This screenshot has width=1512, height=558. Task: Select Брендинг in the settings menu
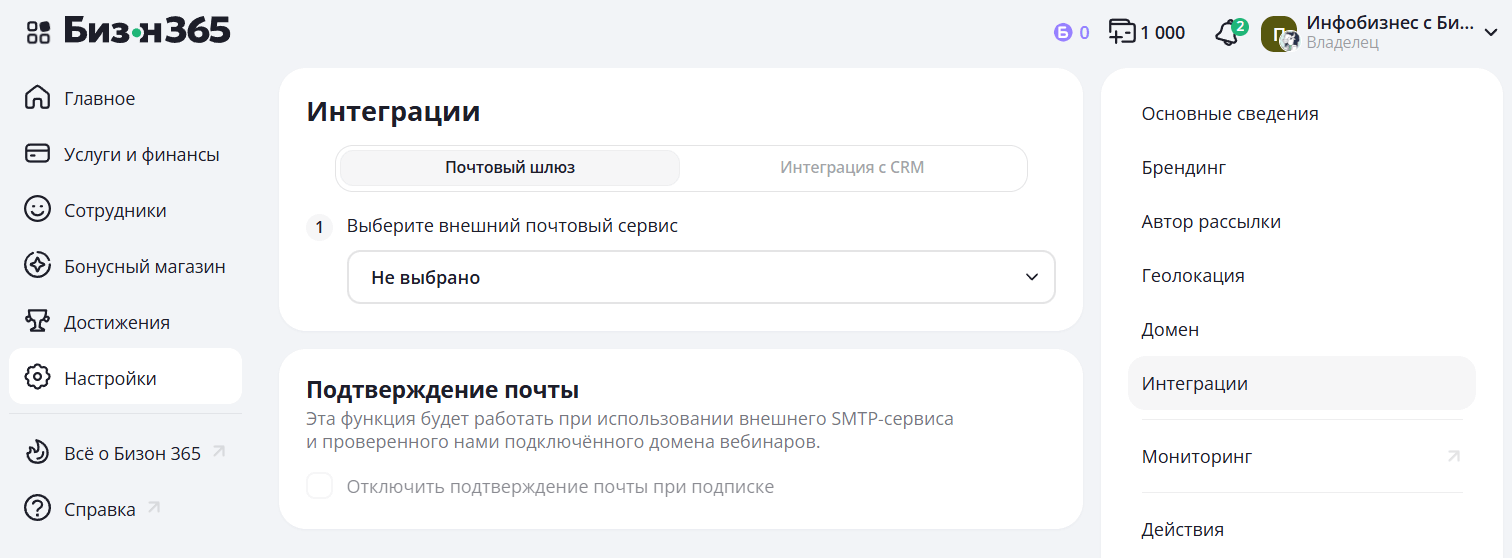point(1184,167)
